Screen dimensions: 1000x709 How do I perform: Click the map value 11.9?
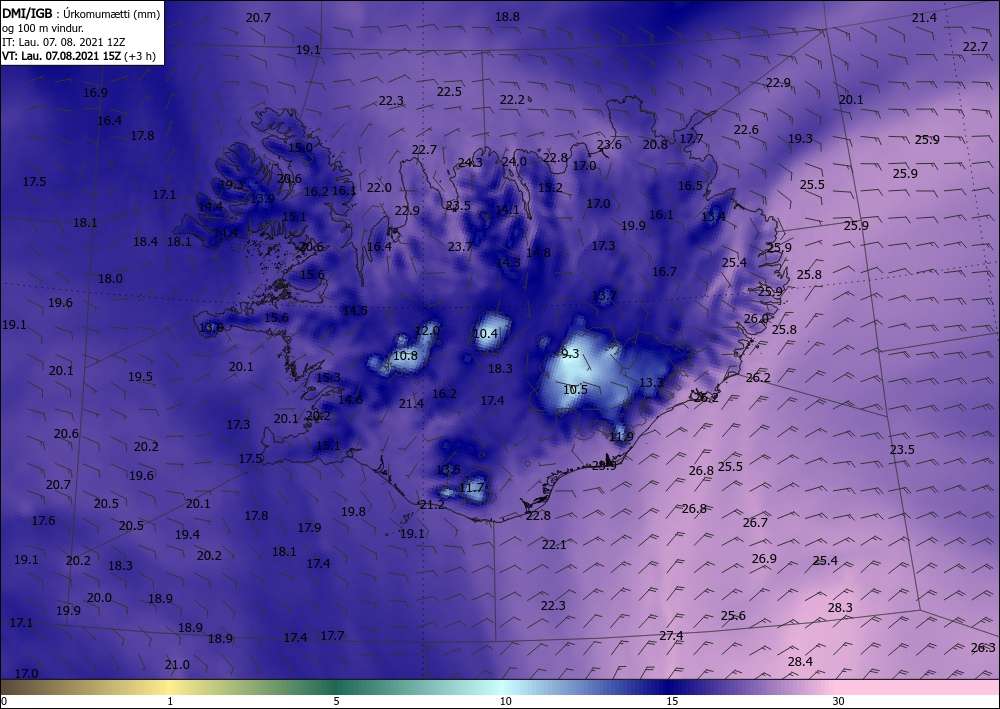click(x=621, y=437)
